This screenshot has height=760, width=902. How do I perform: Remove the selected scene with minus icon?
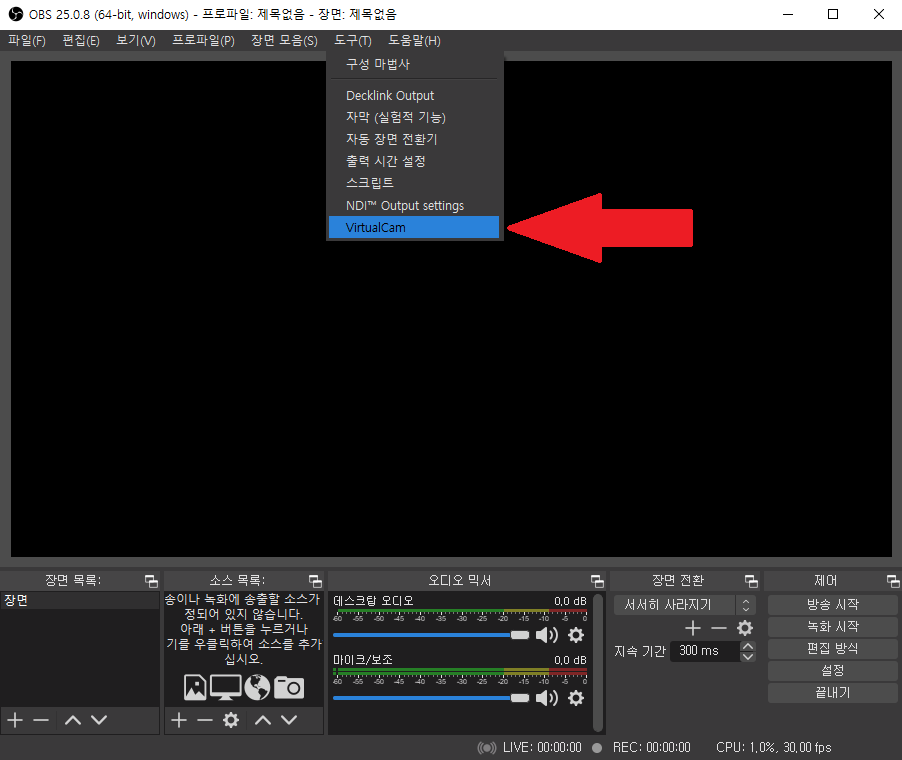pyautogui.click(x=41, y=720)
